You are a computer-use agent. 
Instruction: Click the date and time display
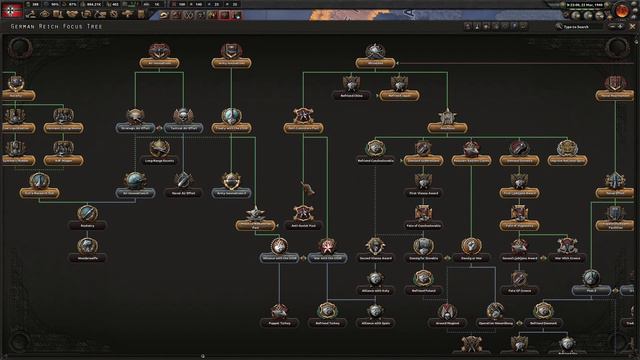pyautogui.click(x=584, y=5)
